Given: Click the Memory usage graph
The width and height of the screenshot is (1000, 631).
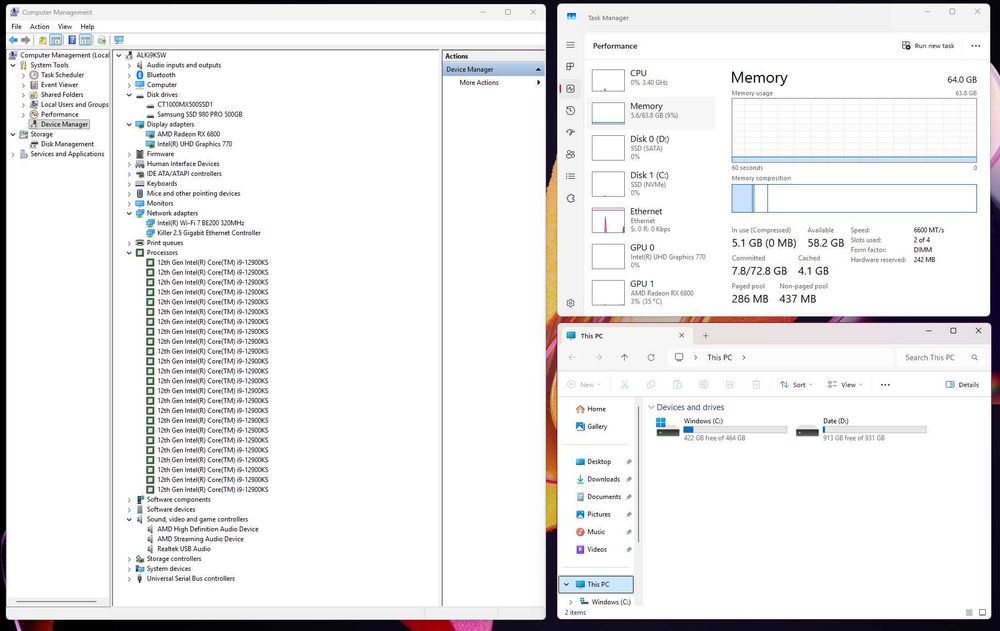Looking at the screenshot, I should (854, 131).
